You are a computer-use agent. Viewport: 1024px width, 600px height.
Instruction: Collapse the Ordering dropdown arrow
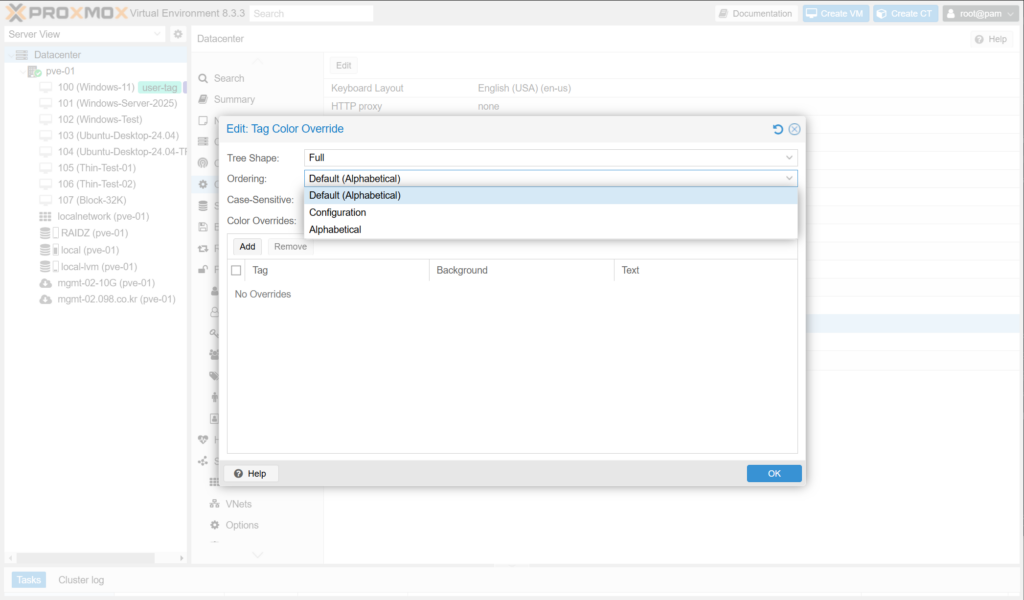789,178
